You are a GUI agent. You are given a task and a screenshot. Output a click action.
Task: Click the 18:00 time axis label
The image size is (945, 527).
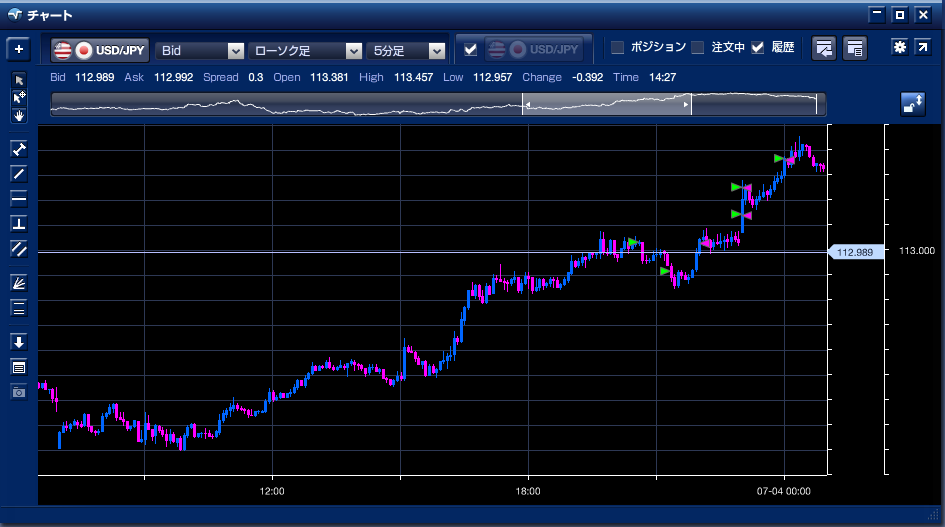[x=528, y=491]
